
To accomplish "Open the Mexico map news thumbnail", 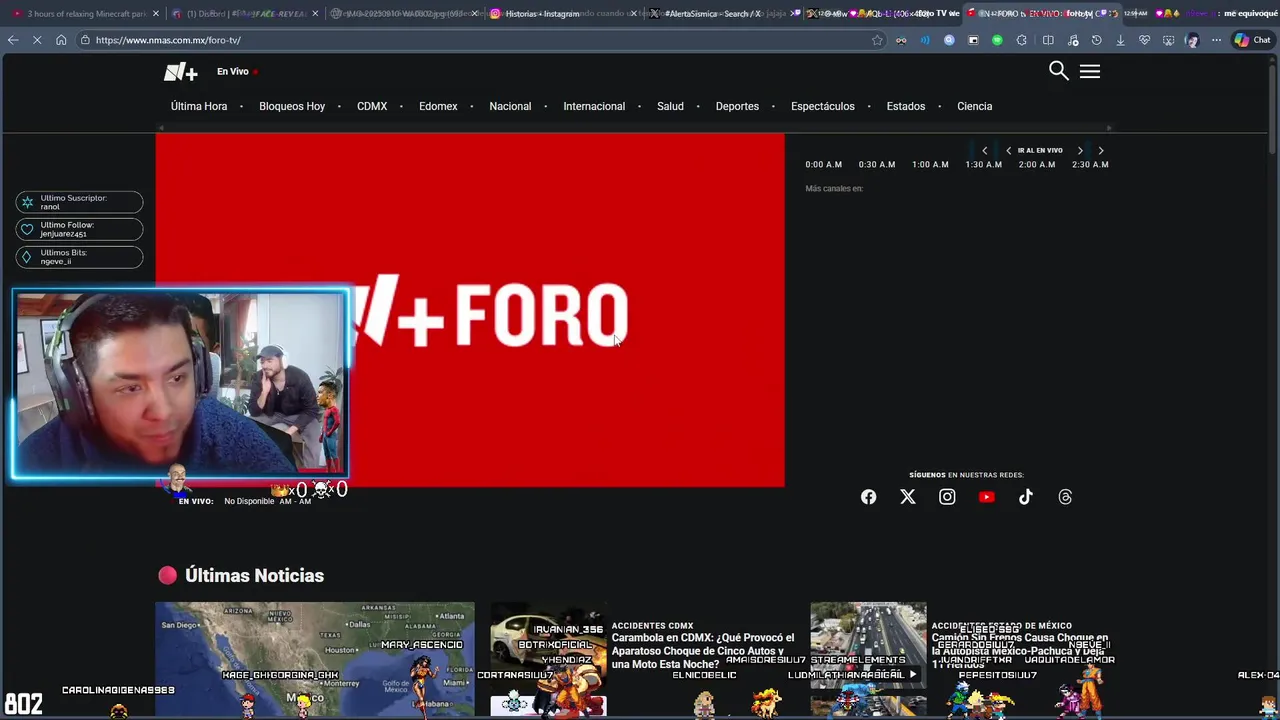I will click(315, 659).
